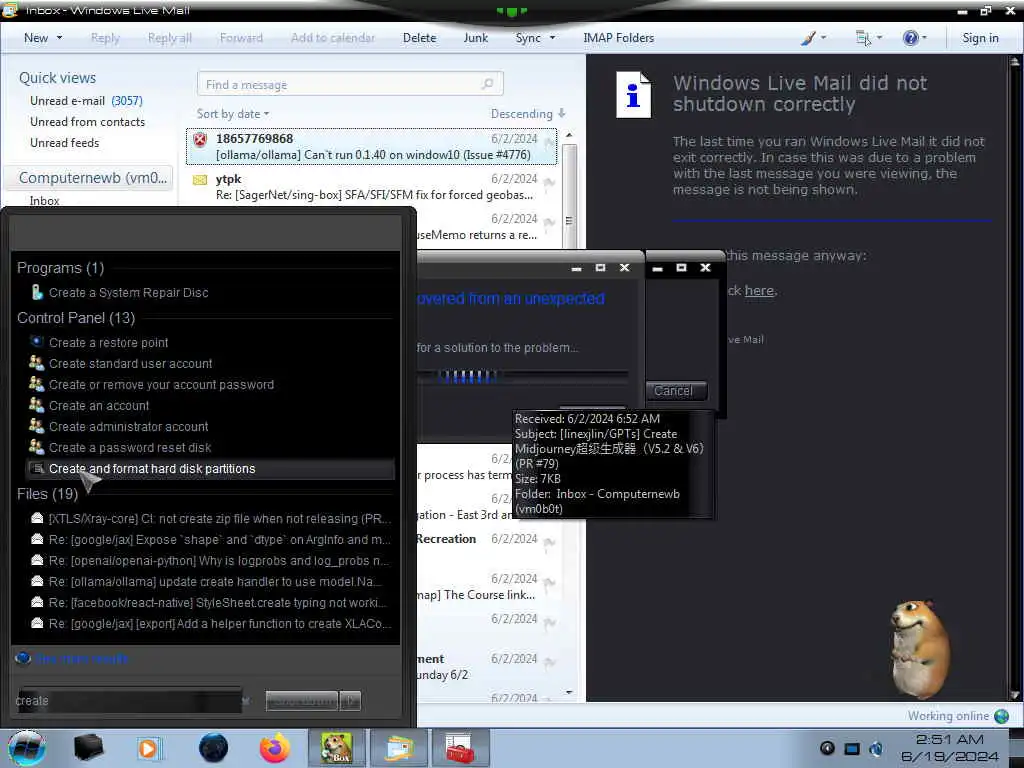Click Forward in the mail toolbar

point(241,38)
